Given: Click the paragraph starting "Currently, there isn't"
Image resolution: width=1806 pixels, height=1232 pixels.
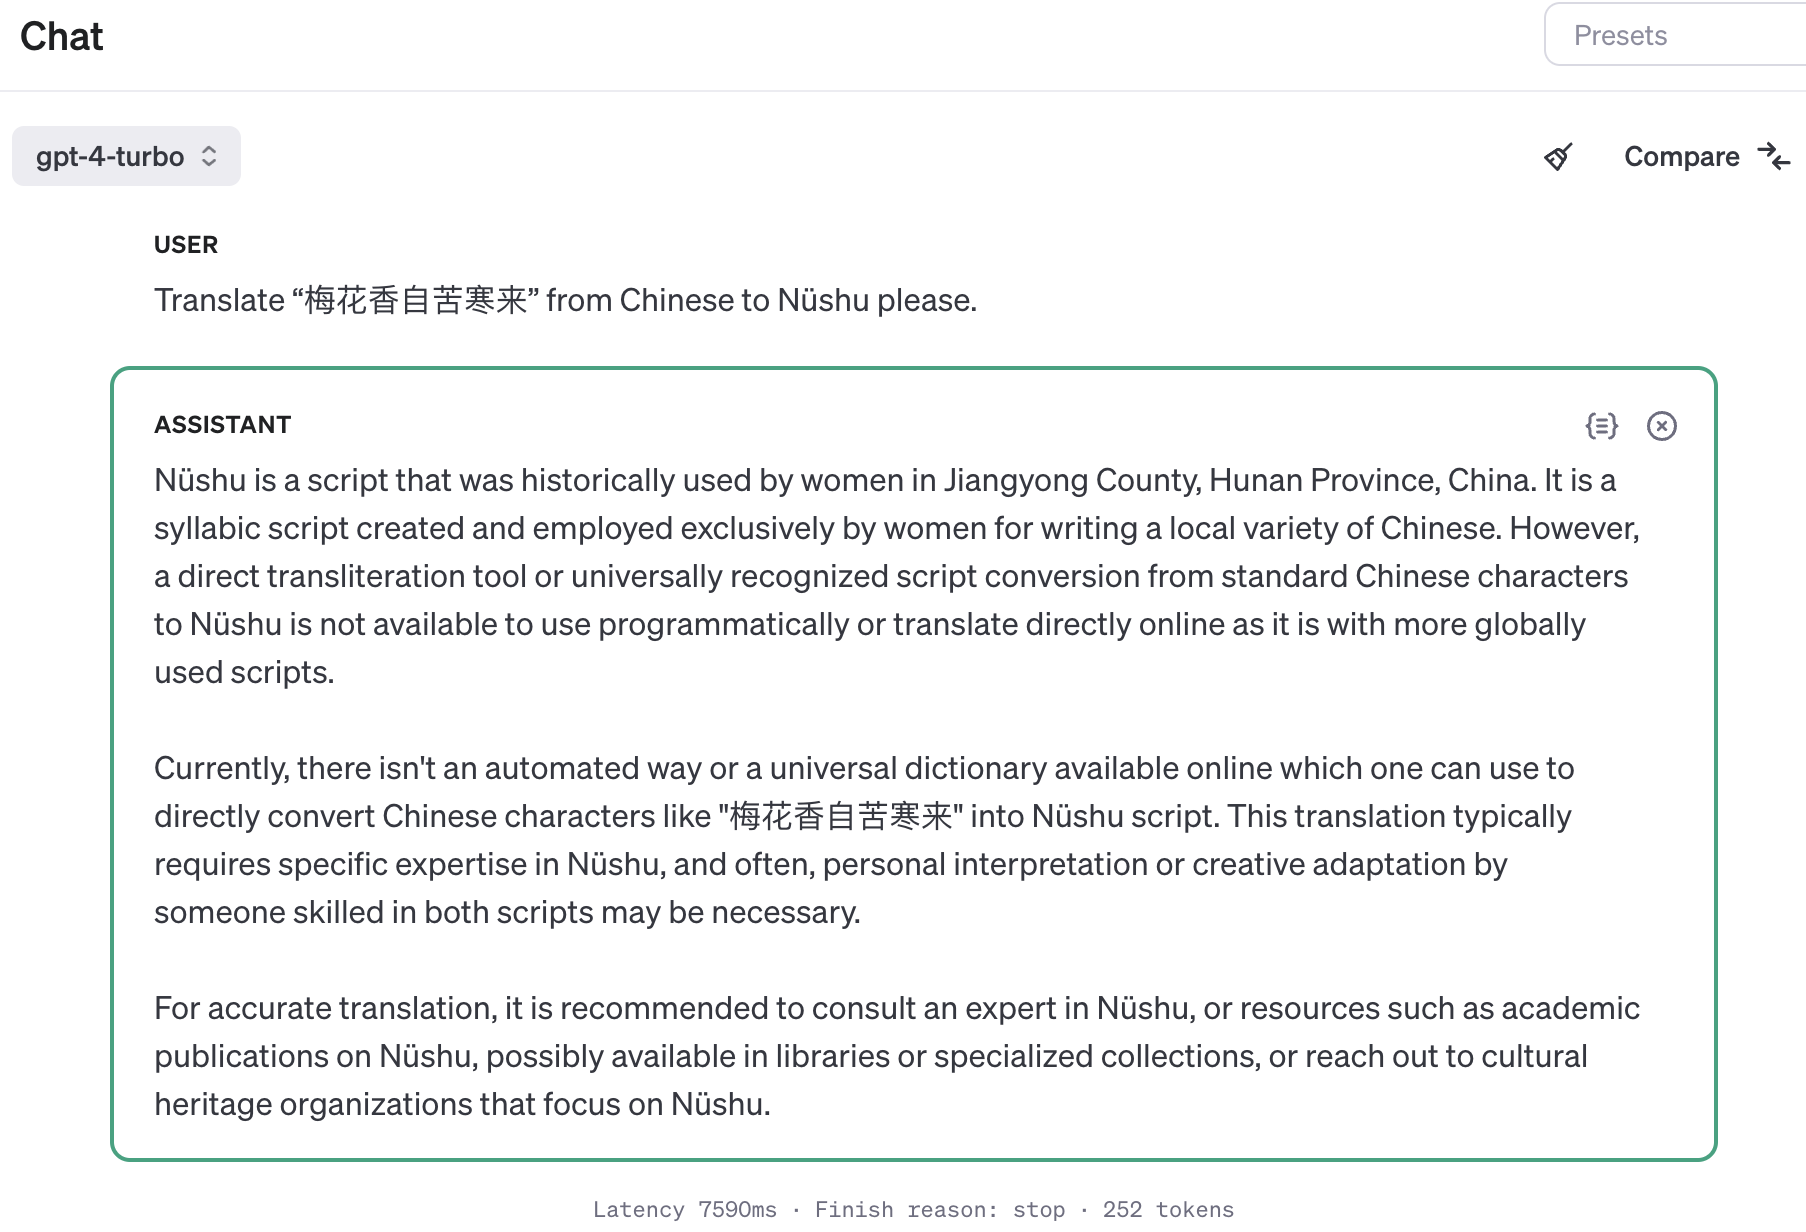Looking at the screenshot, I should pyautogui.click(x=864, y=840).
